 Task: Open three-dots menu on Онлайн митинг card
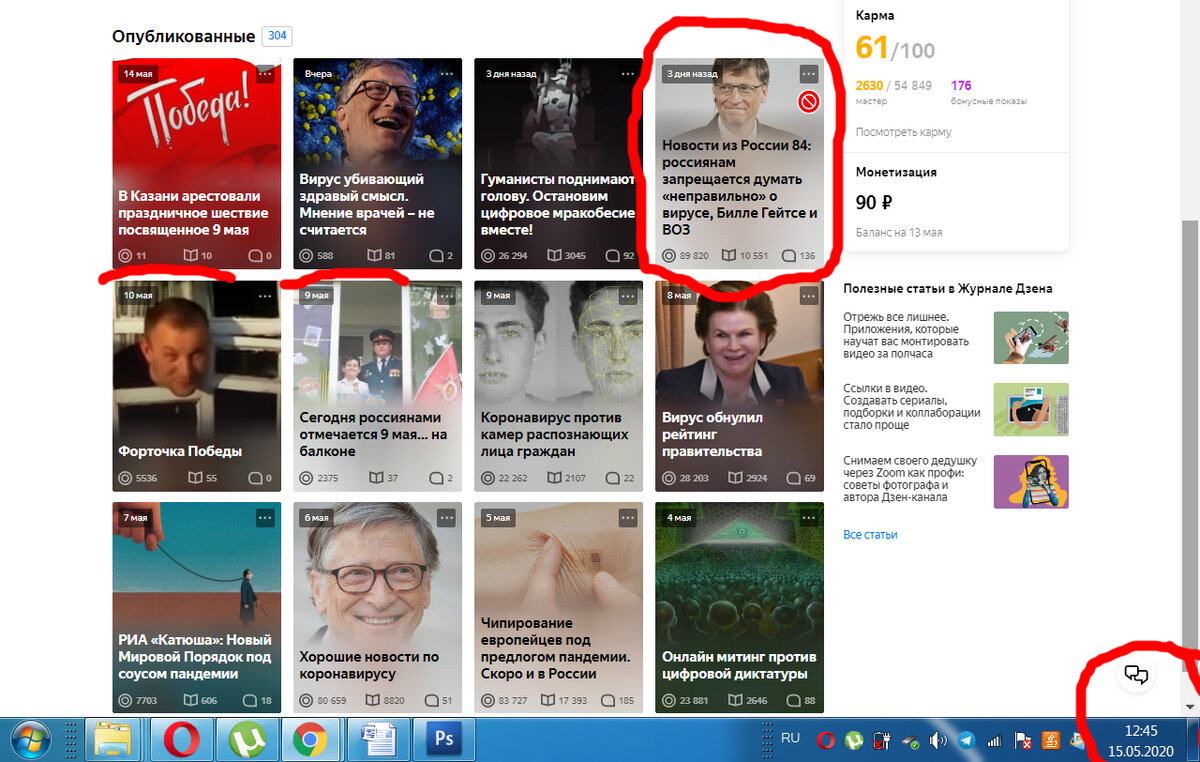(x=809, y=518)
